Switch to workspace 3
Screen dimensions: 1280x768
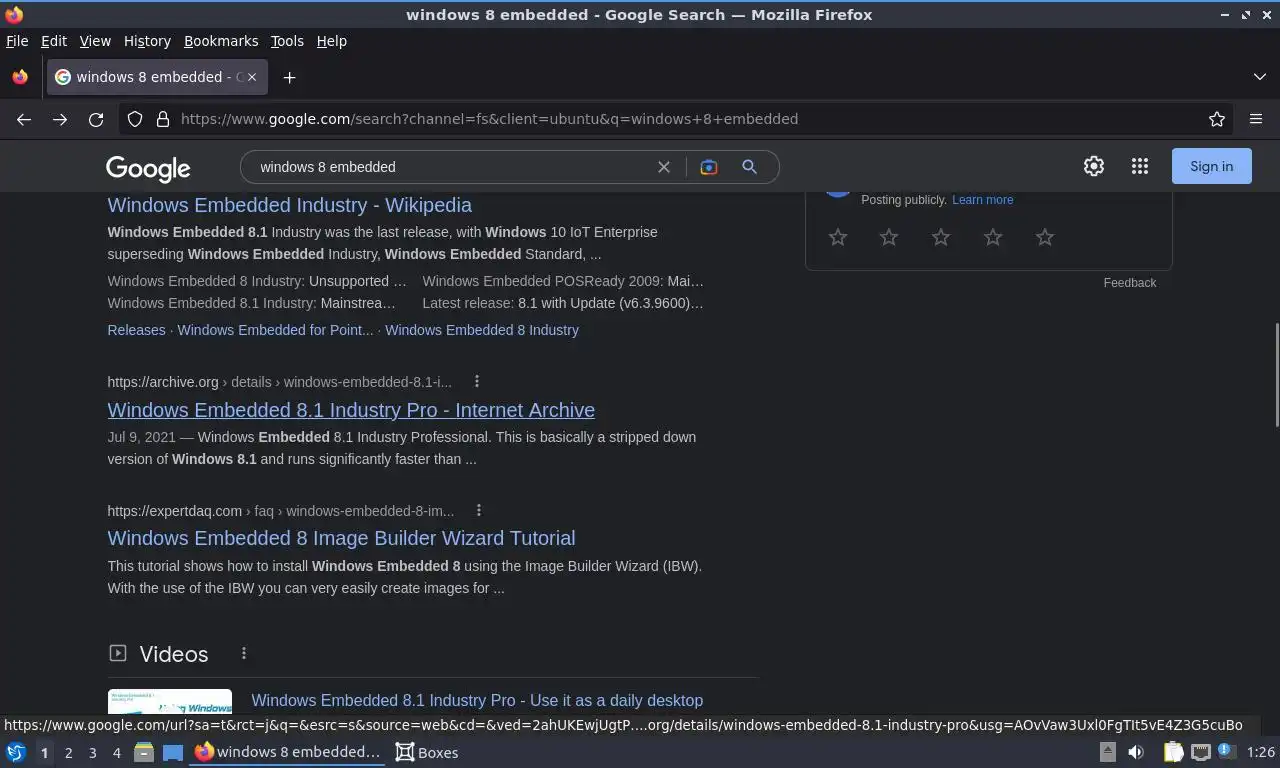pos(92,753)
